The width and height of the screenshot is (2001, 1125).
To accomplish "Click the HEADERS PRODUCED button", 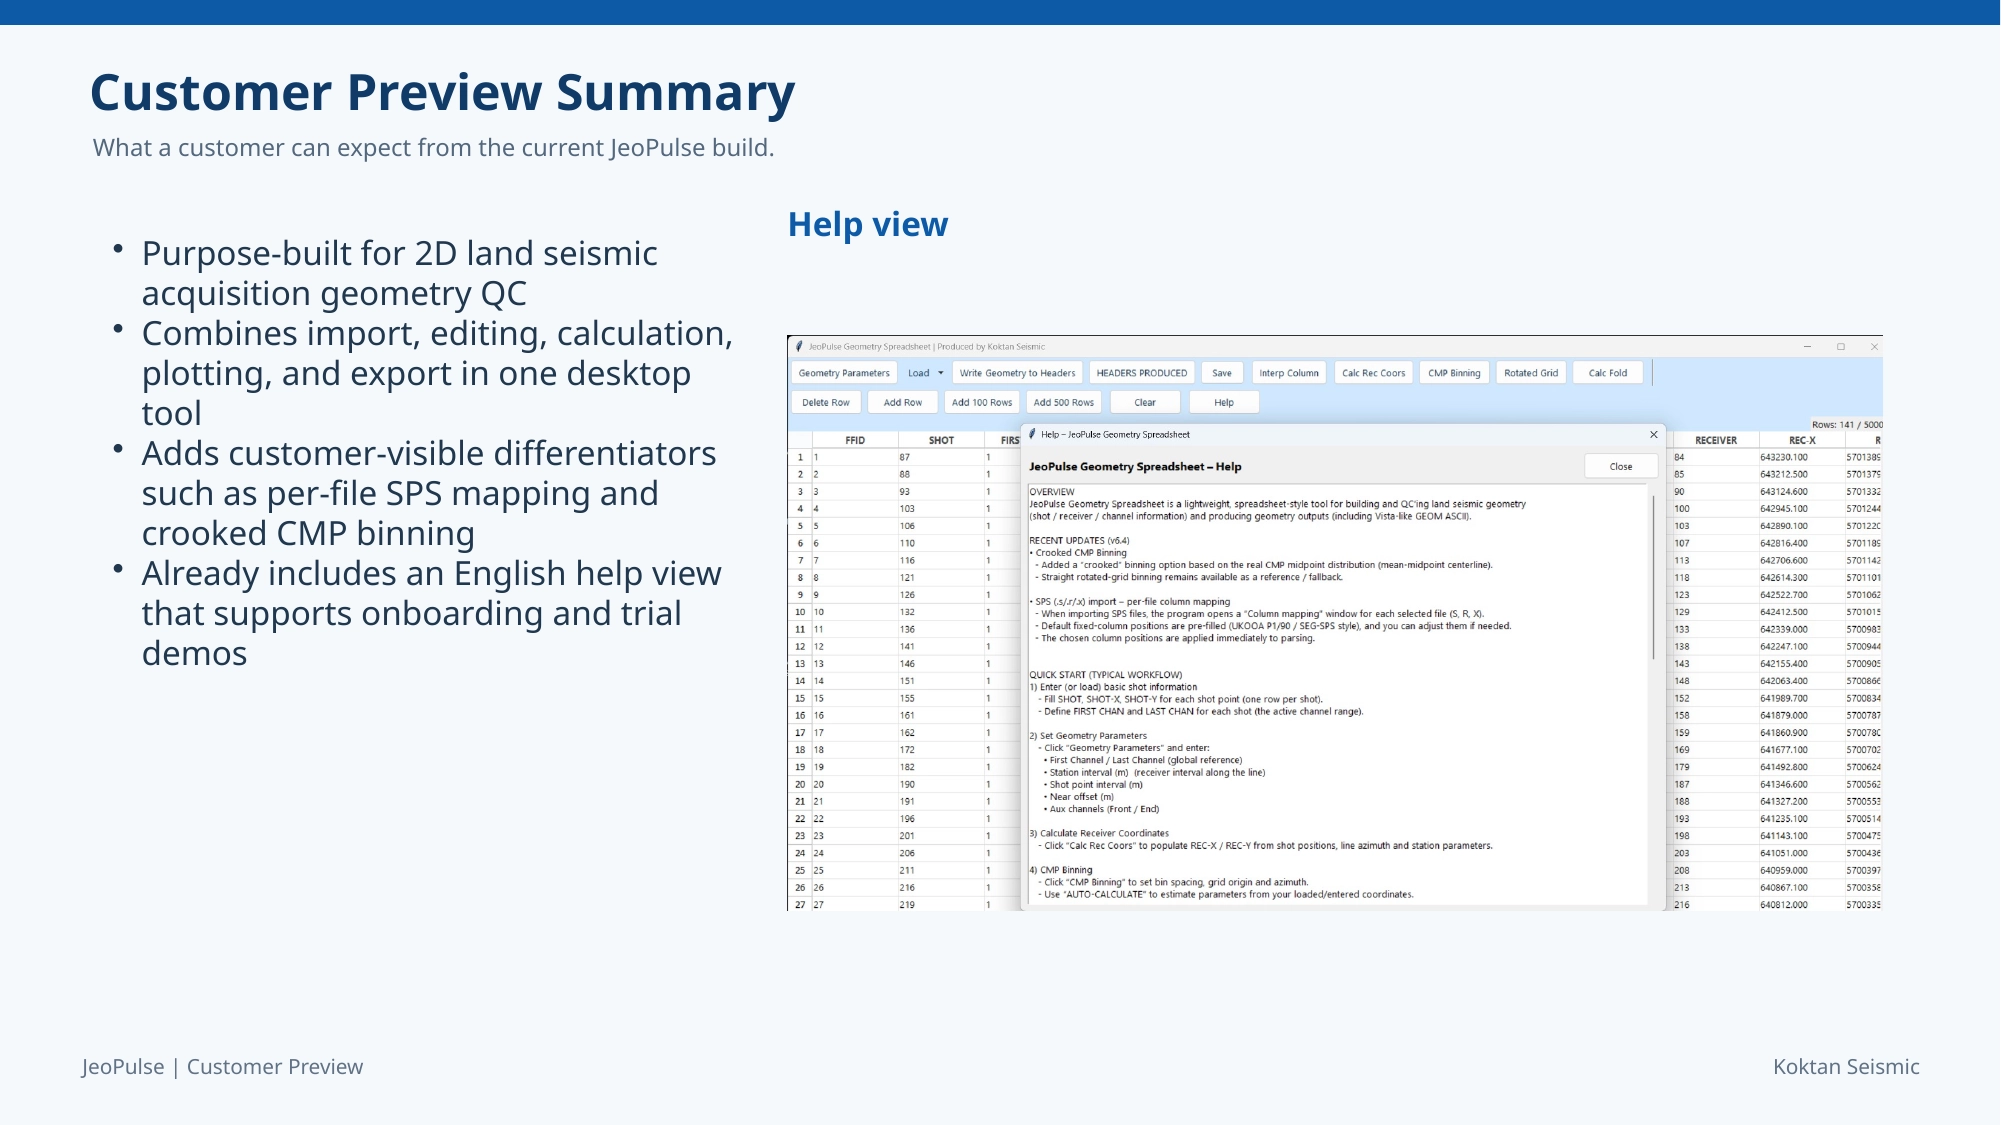I will (x=1142, y=373).
